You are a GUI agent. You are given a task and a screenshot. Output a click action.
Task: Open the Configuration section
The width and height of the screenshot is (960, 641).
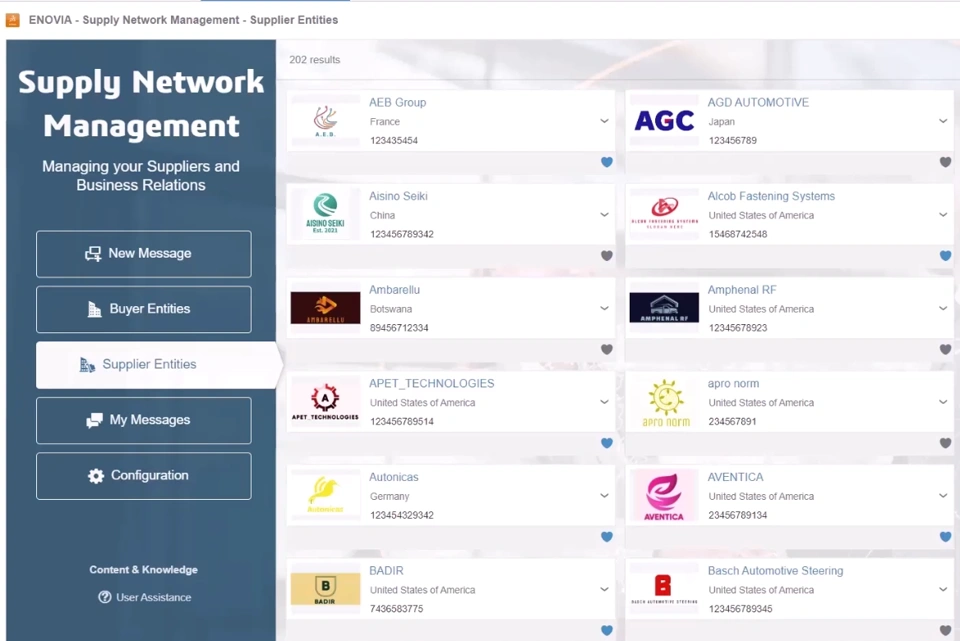pyautogui.click(x=143, y=476)
